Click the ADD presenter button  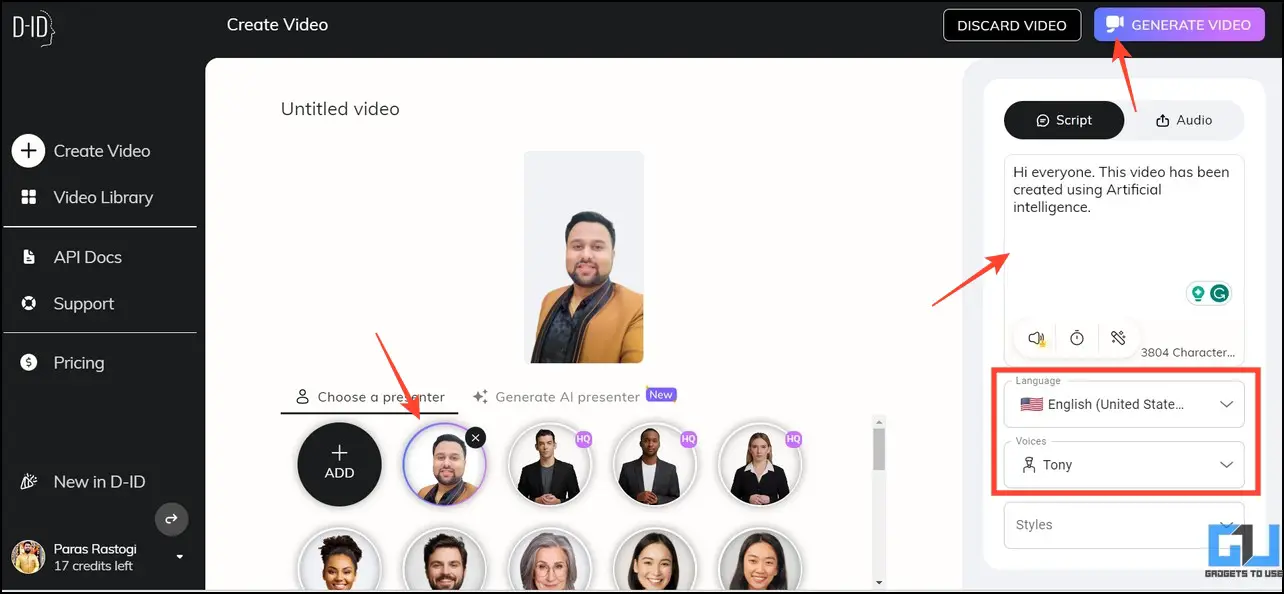[x=339, y=464]
